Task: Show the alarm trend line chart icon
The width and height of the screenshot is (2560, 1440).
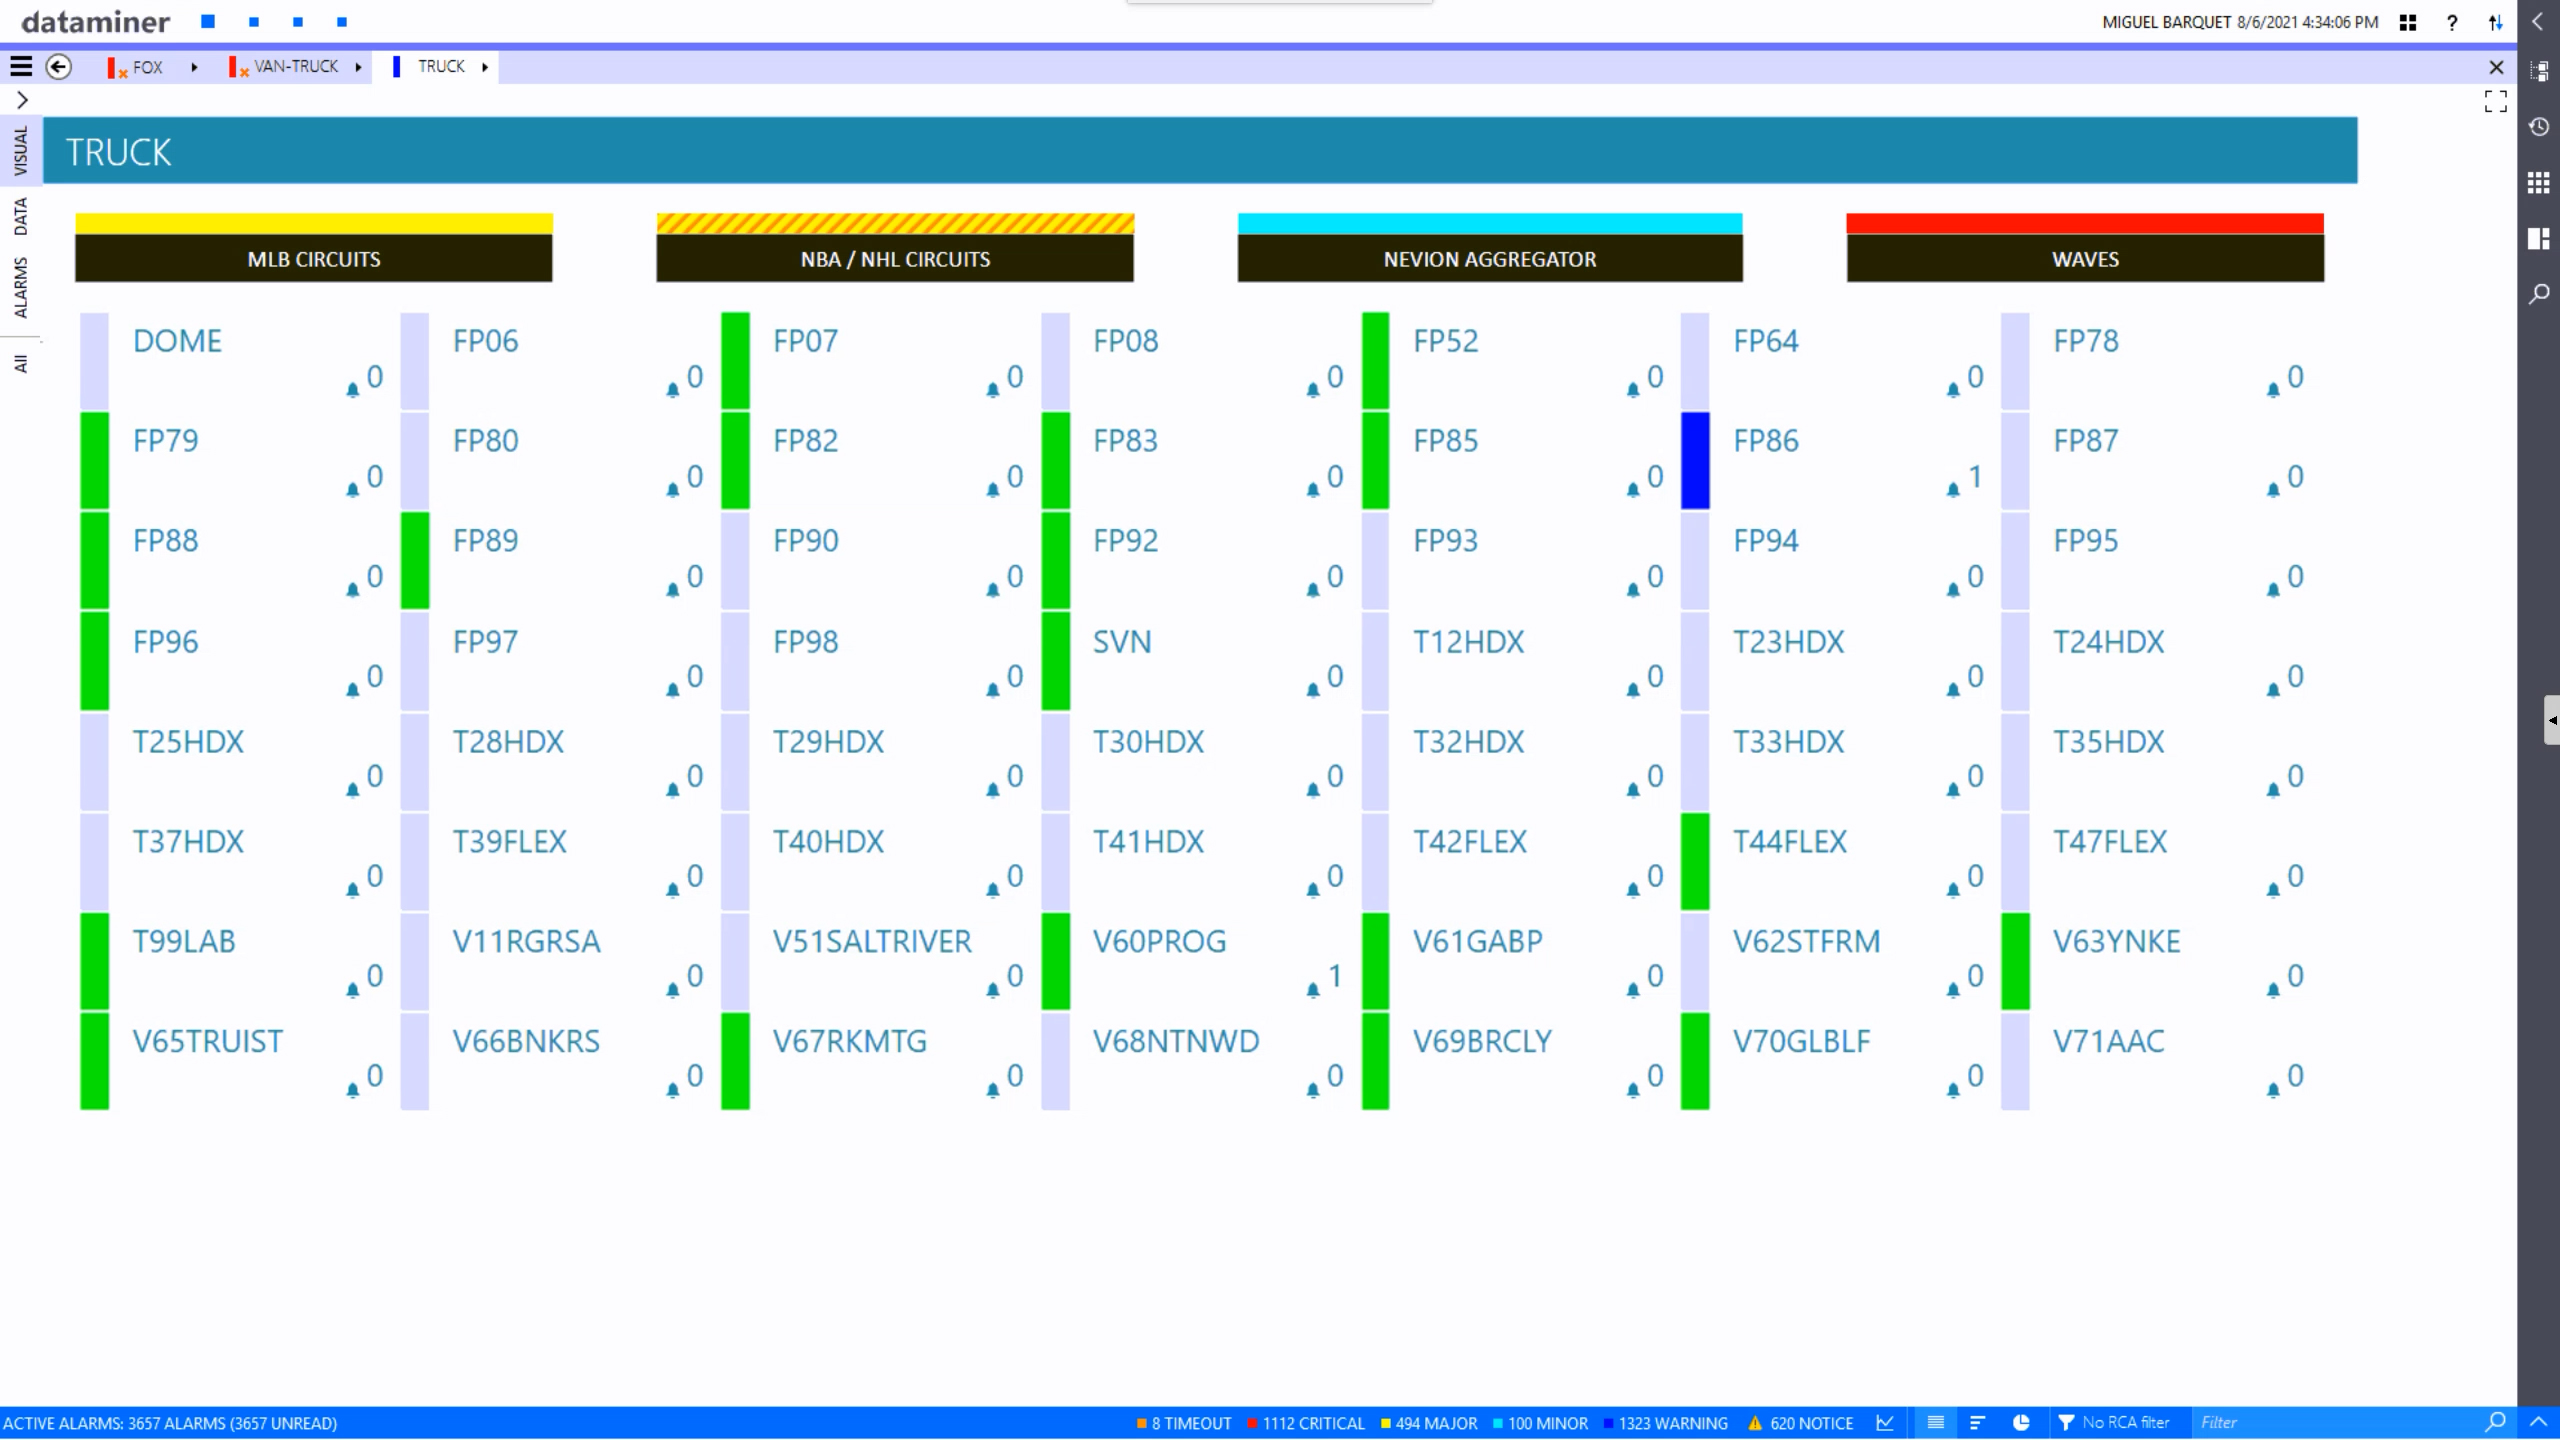Action: [x=1885, y=1422]
